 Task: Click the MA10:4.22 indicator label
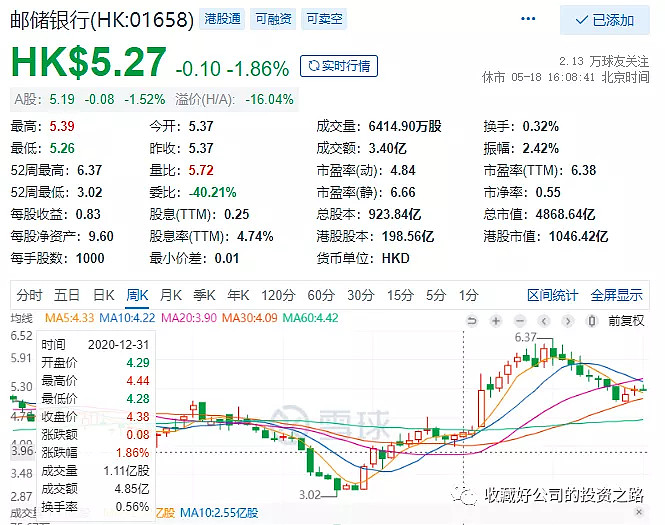pyautogui.click(x=127, y=318)
